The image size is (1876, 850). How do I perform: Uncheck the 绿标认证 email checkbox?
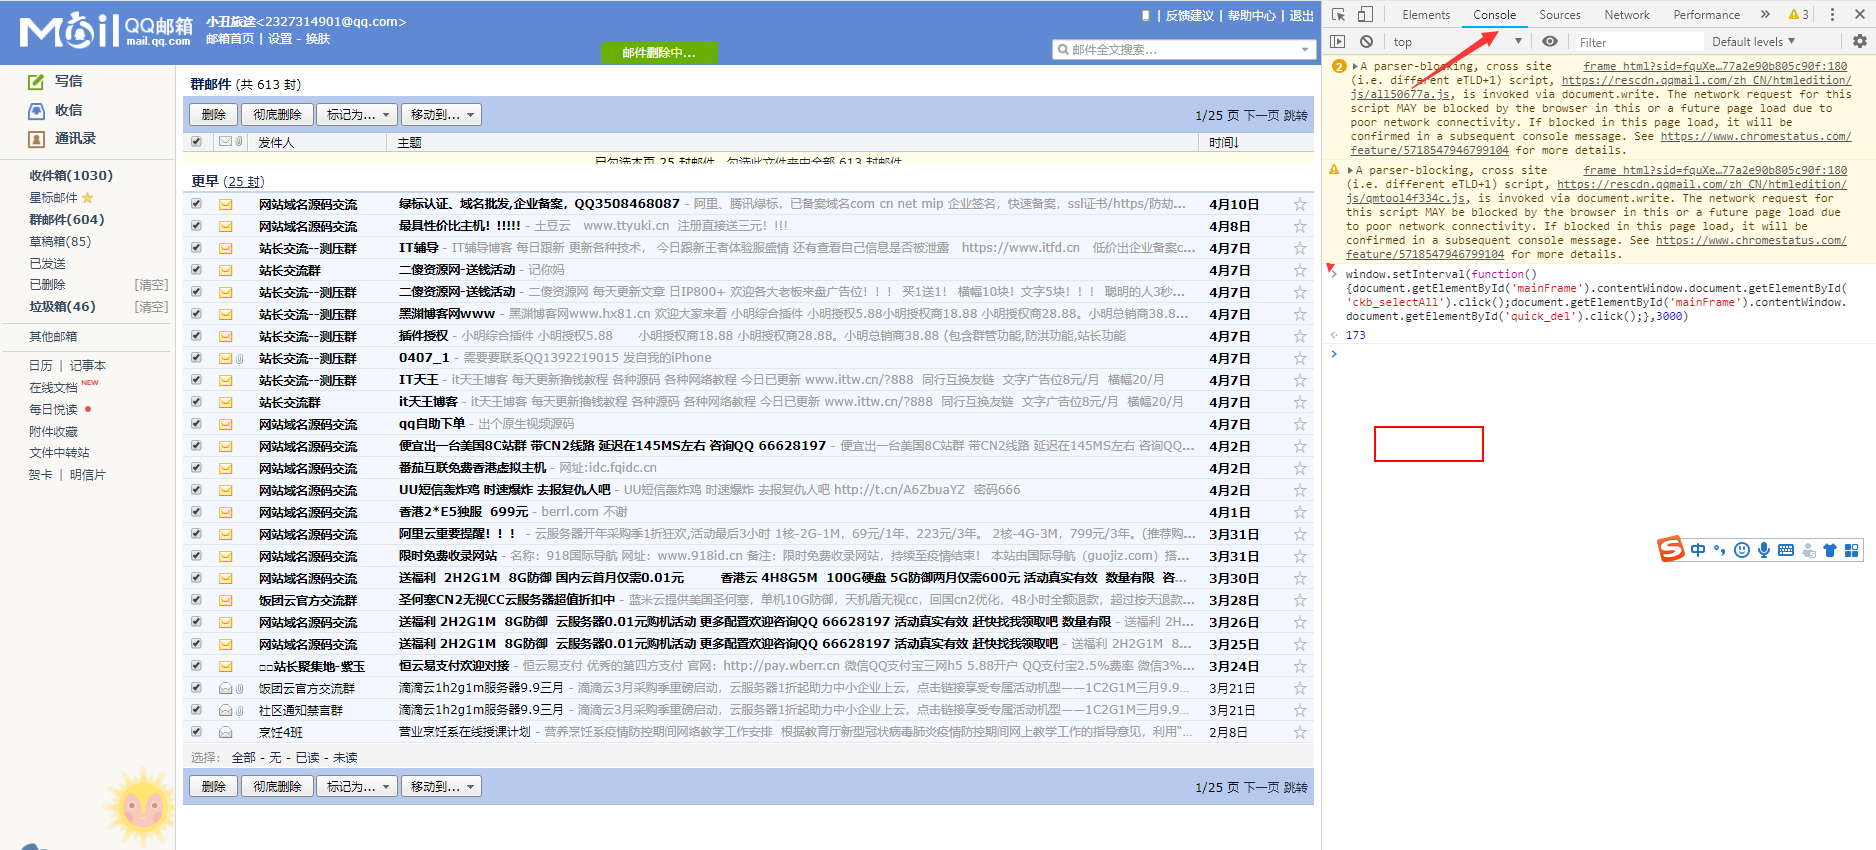(x=196, y=203)
